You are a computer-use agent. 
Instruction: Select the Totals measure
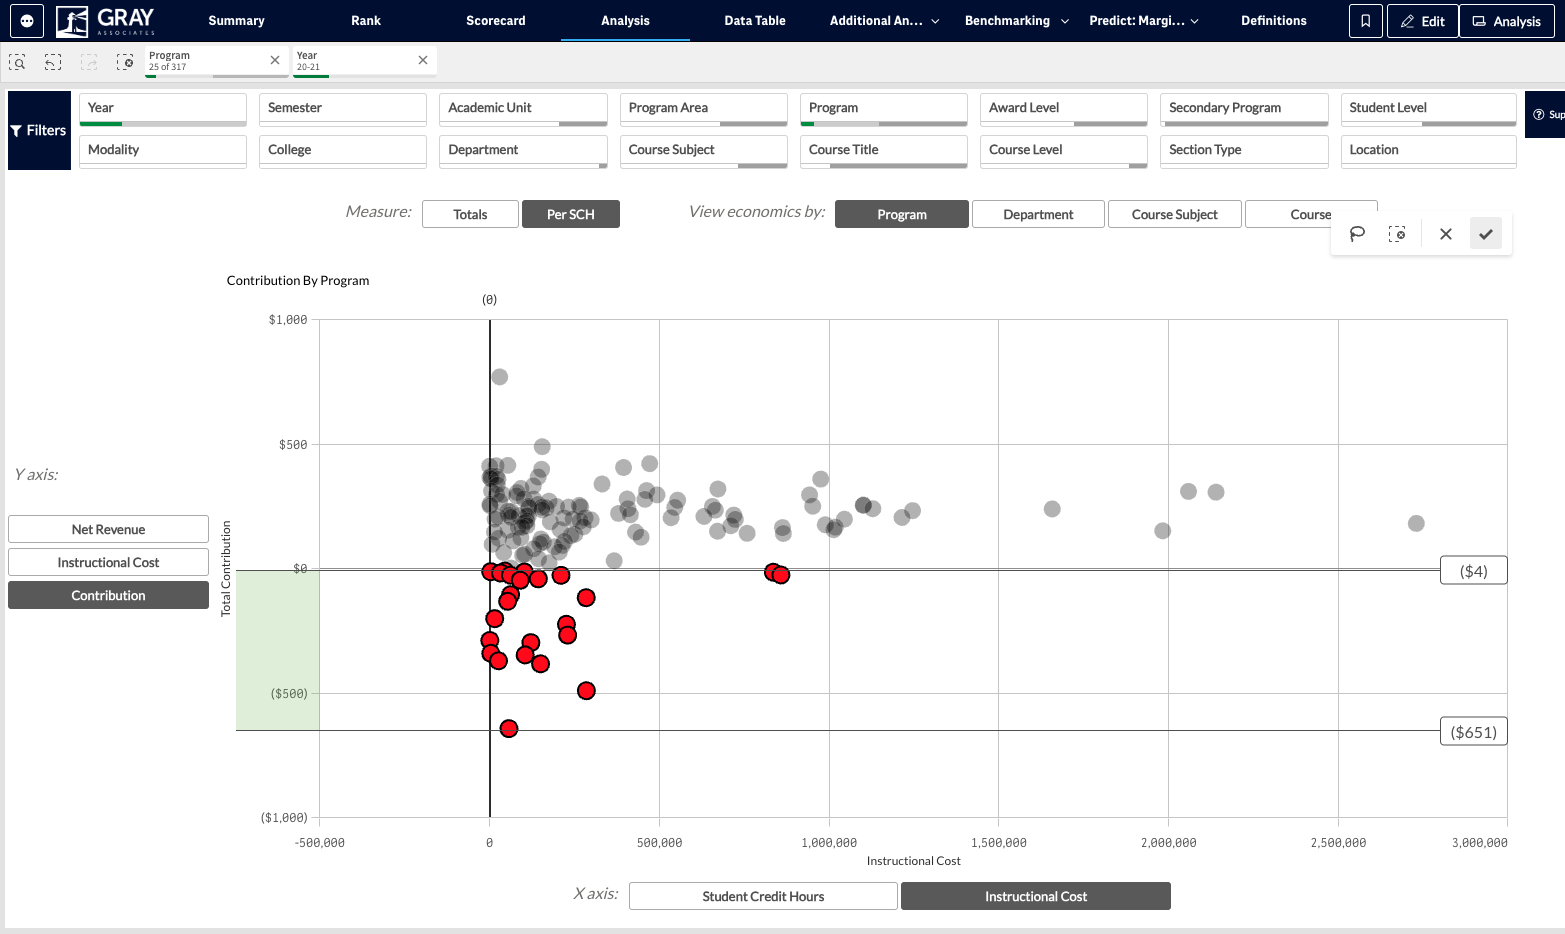470,214
